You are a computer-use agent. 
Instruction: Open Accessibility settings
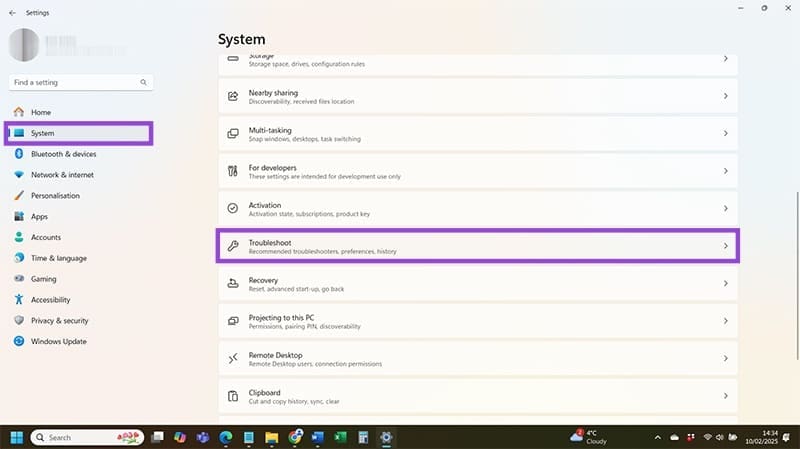coord(80,300)
